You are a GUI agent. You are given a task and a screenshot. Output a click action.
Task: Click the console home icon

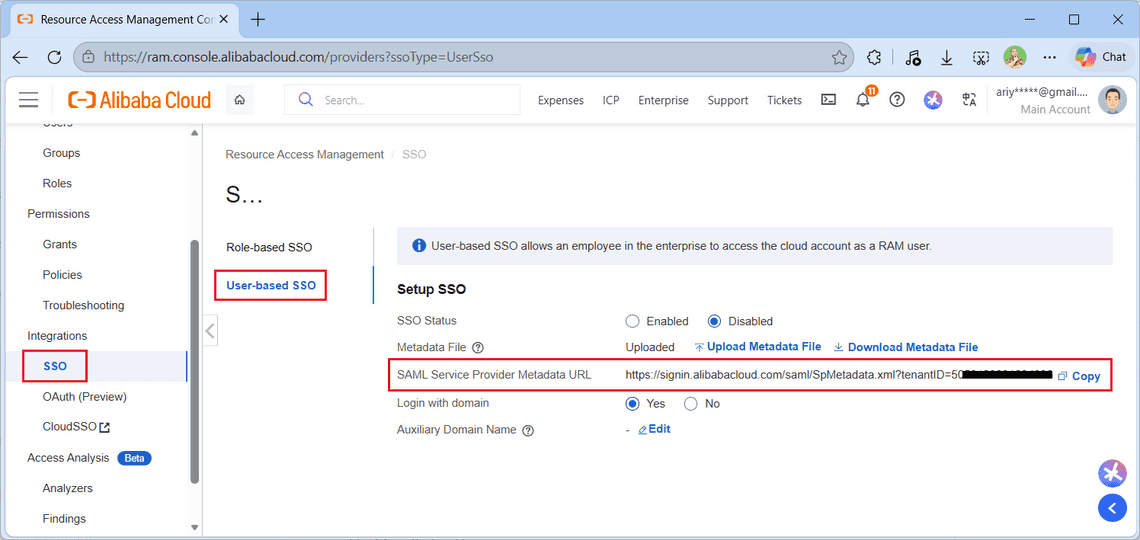(239, 100)
